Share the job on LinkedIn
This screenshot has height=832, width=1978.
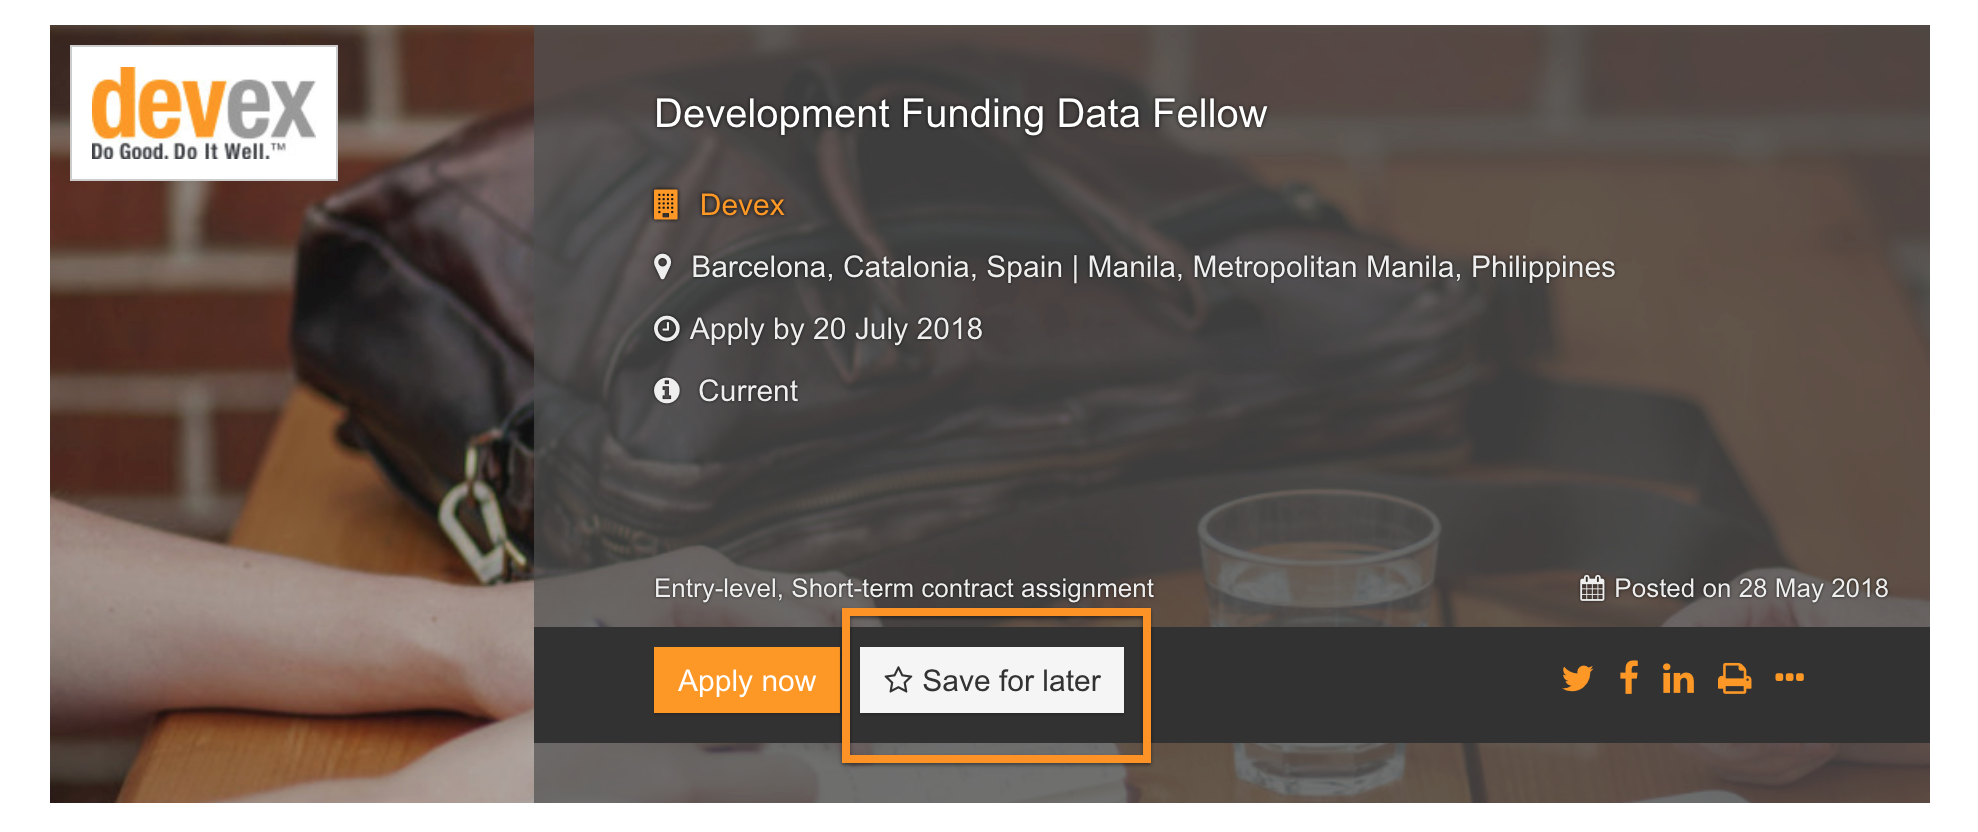pyautogui.click(x=1678, y=679)
